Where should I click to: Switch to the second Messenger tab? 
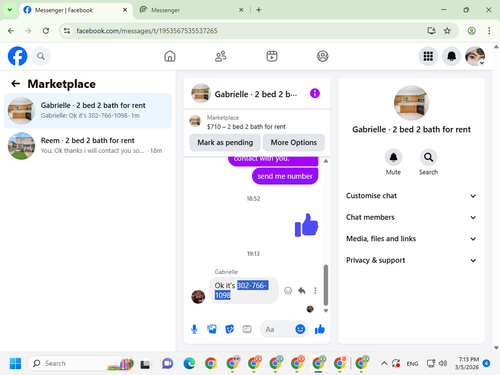pyautogui.click(x=191, y=10)
